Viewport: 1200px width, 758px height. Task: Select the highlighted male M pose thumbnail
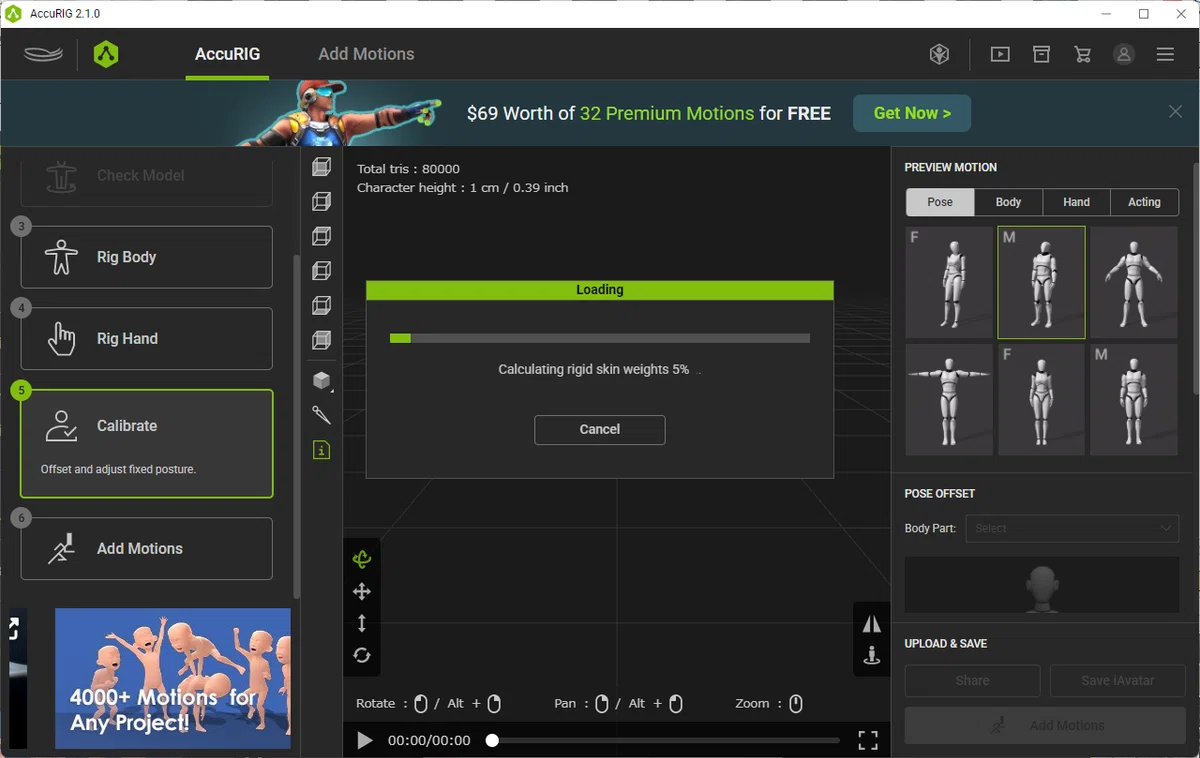1041,283
